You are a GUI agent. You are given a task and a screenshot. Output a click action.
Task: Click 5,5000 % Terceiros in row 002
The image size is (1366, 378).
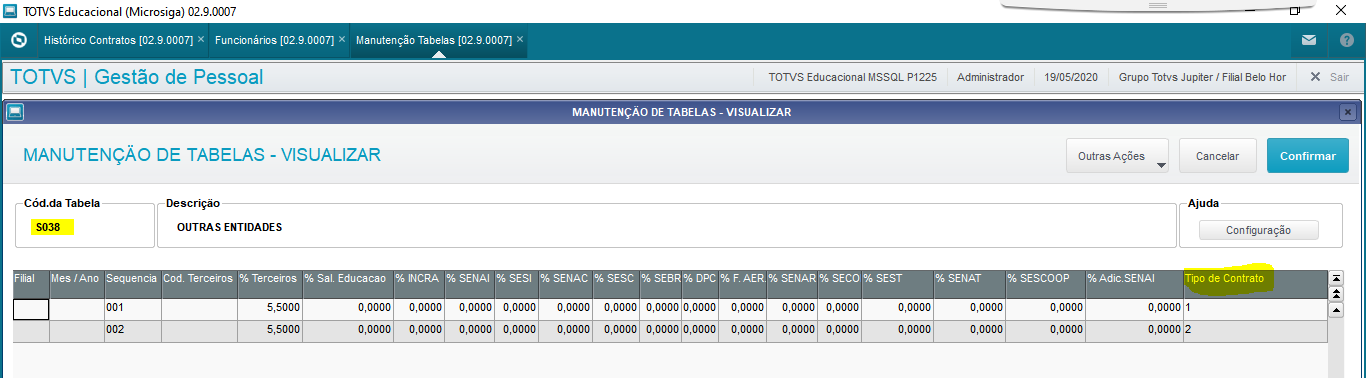(x=269, y=330)
